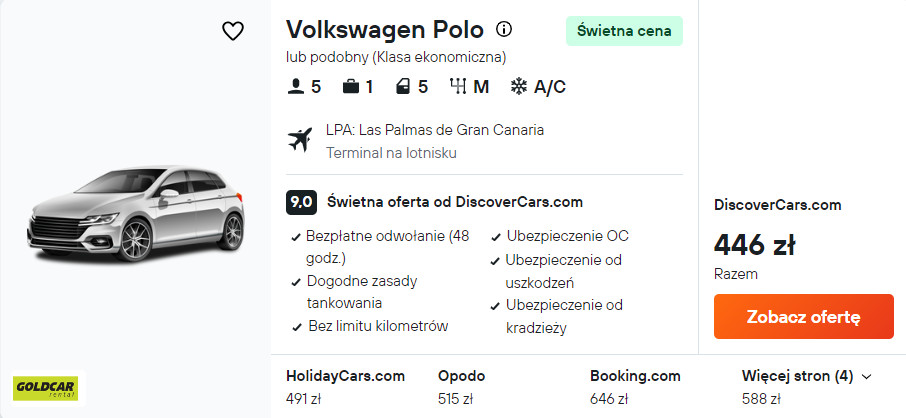The image size is (906, 418).
Task: Click the airplane airport pickup icon
Action: [x=299, y=140]
